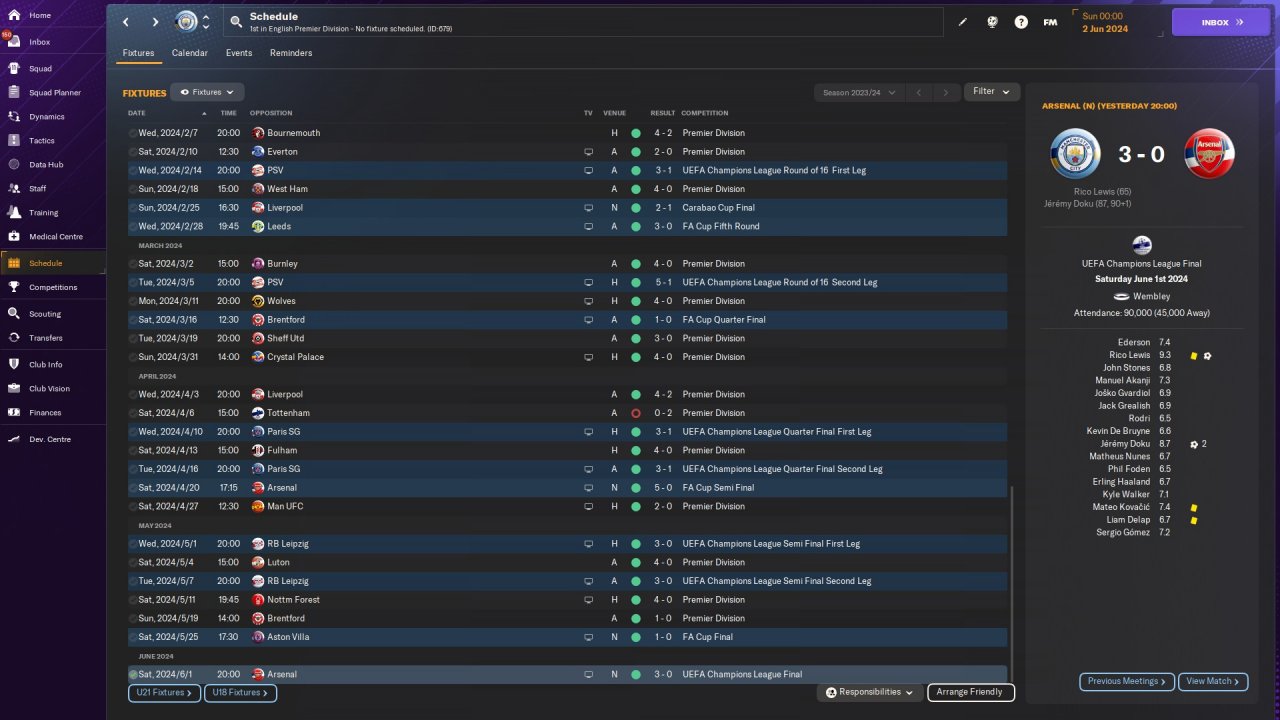Switch to the Fixtures tab
This screenshot has width=1280, height=720.
pos(138,53)
